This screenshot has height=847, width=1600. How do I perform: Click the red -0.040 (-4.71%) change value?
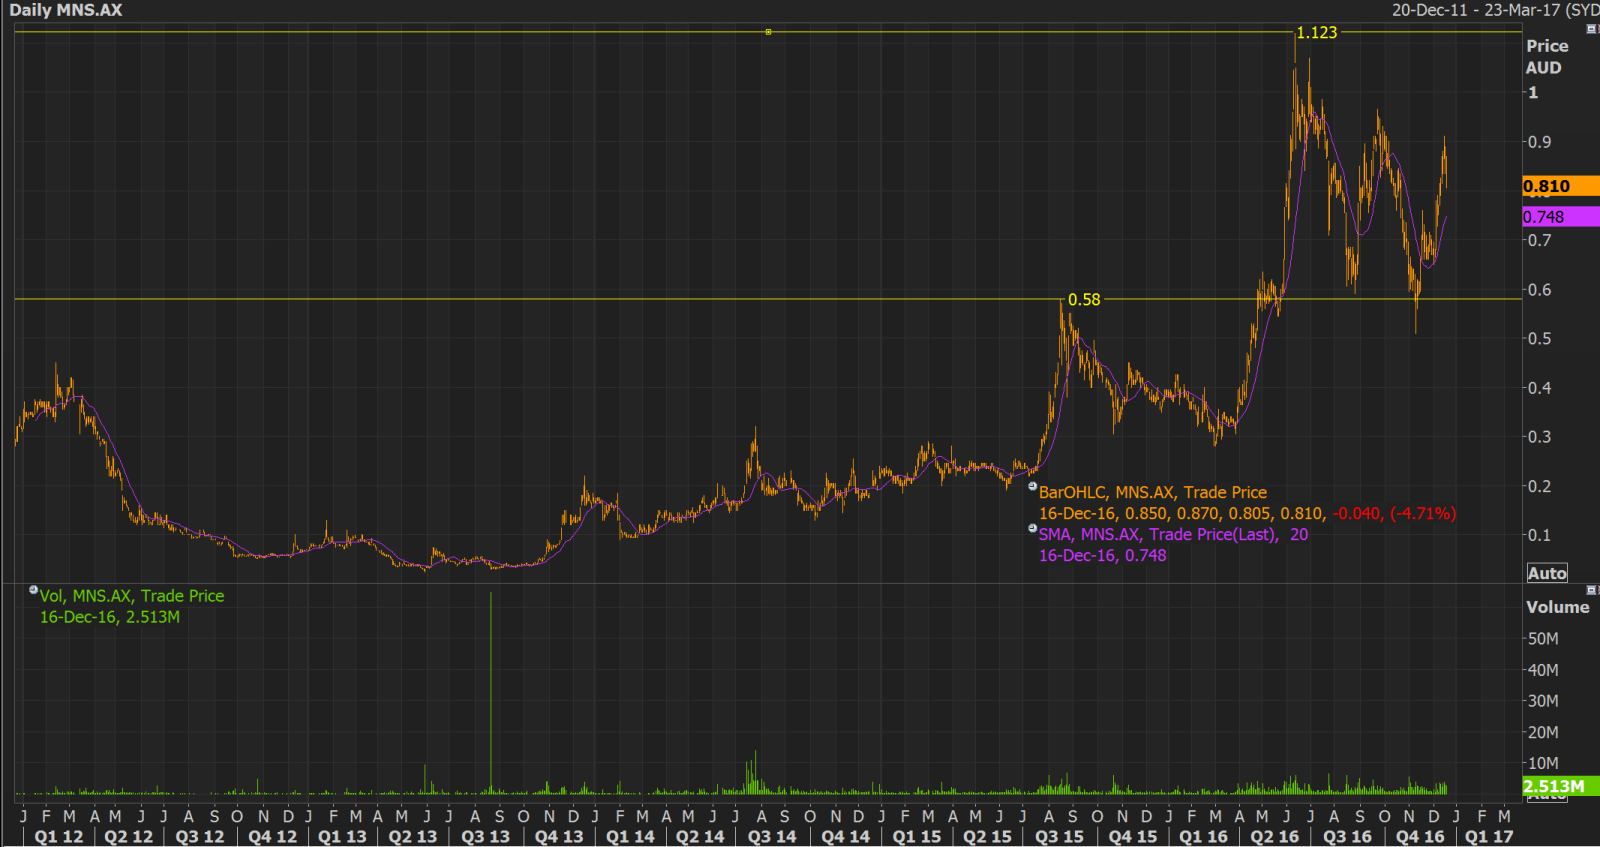coord(1395,513)
